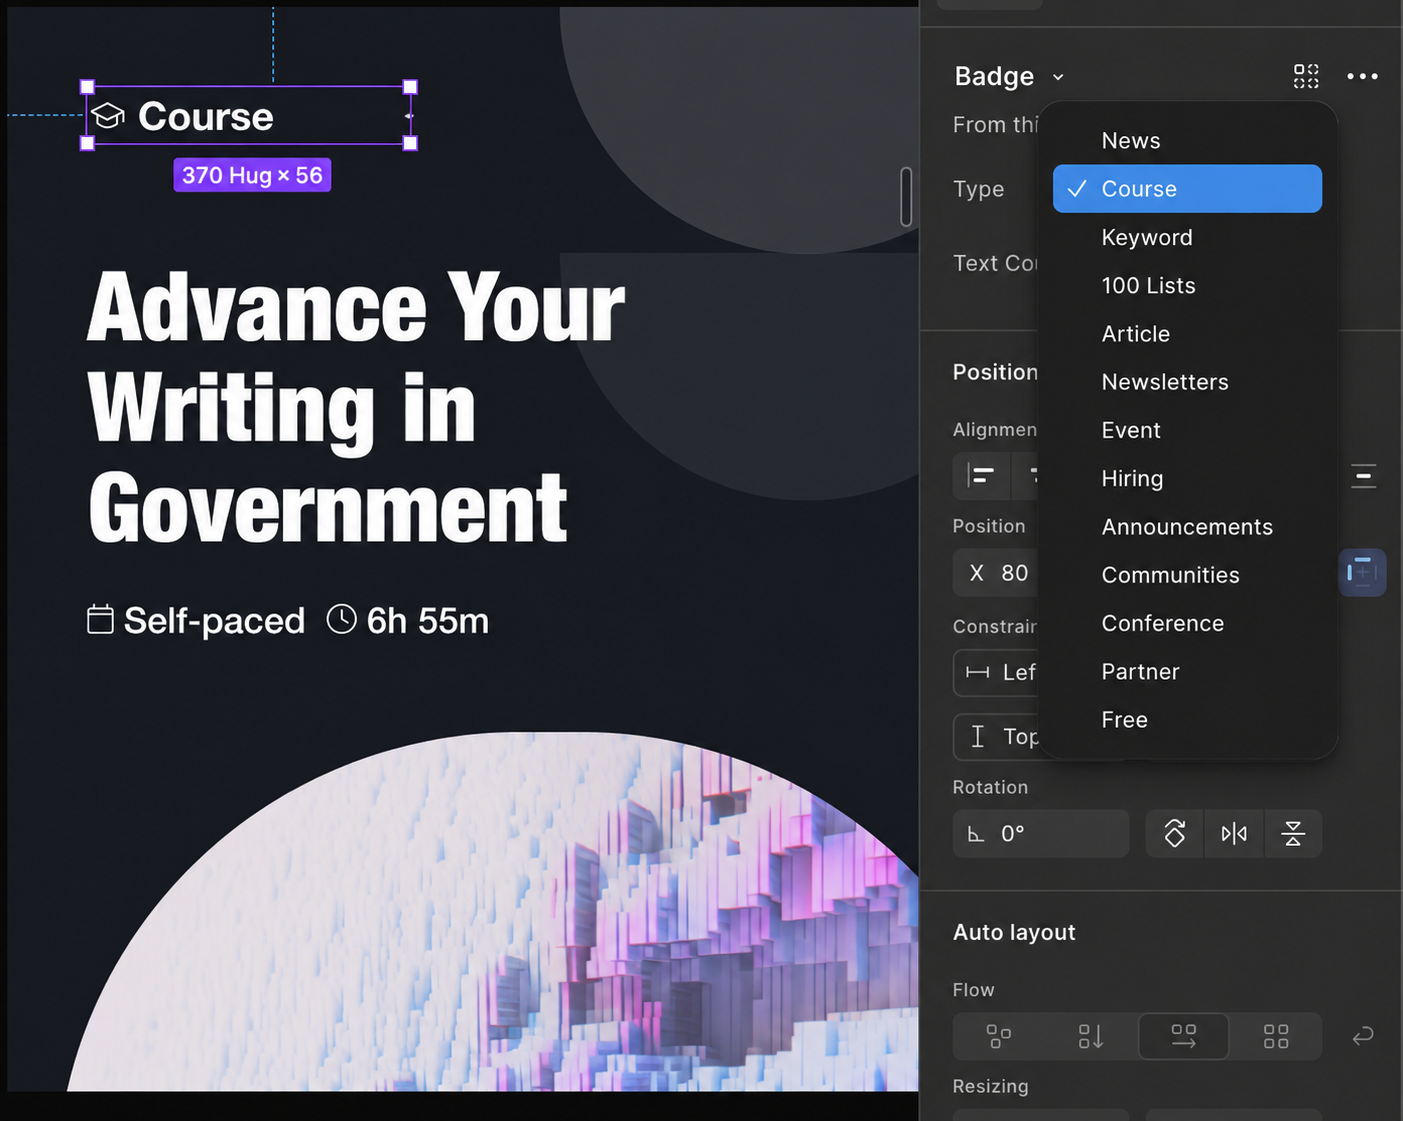1403x1121 pixels.
Task: Expand the Badge component chevron
Action: [1058, 77]
